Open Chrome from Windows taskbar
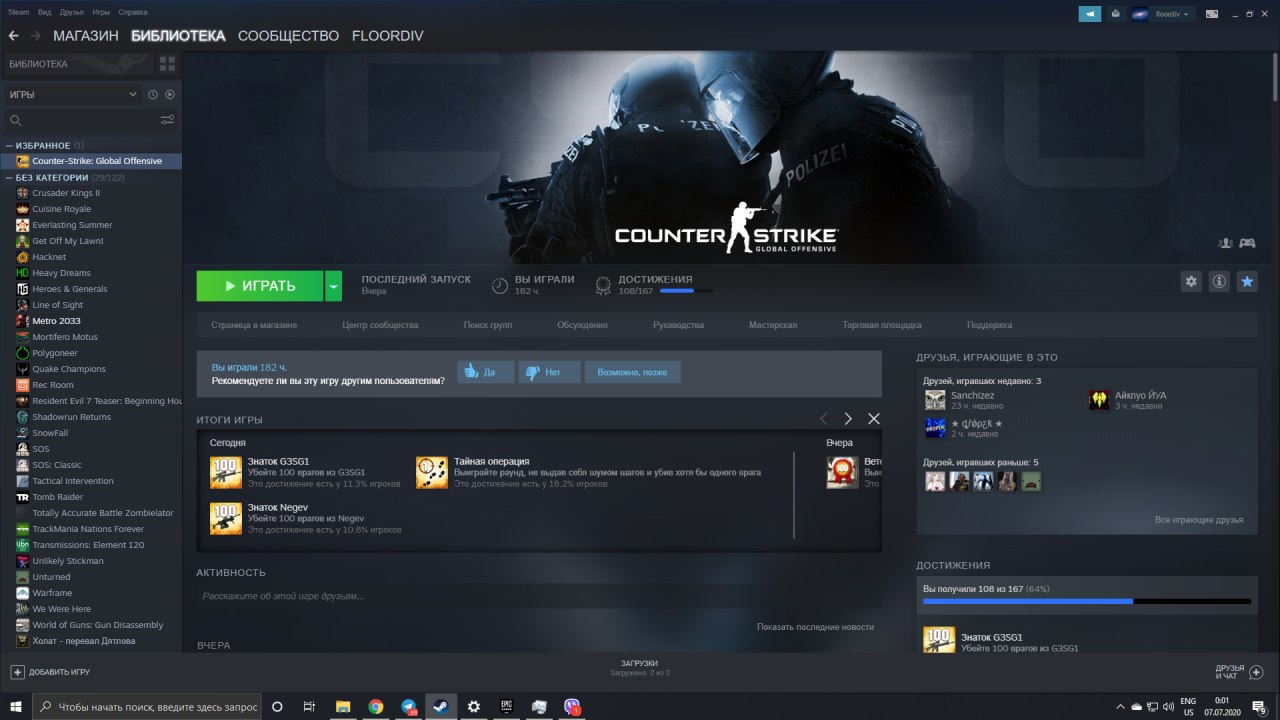Image resolution: width=1280 pixels, height=720 pixels. pyautogui.click(x=375, y=706)
